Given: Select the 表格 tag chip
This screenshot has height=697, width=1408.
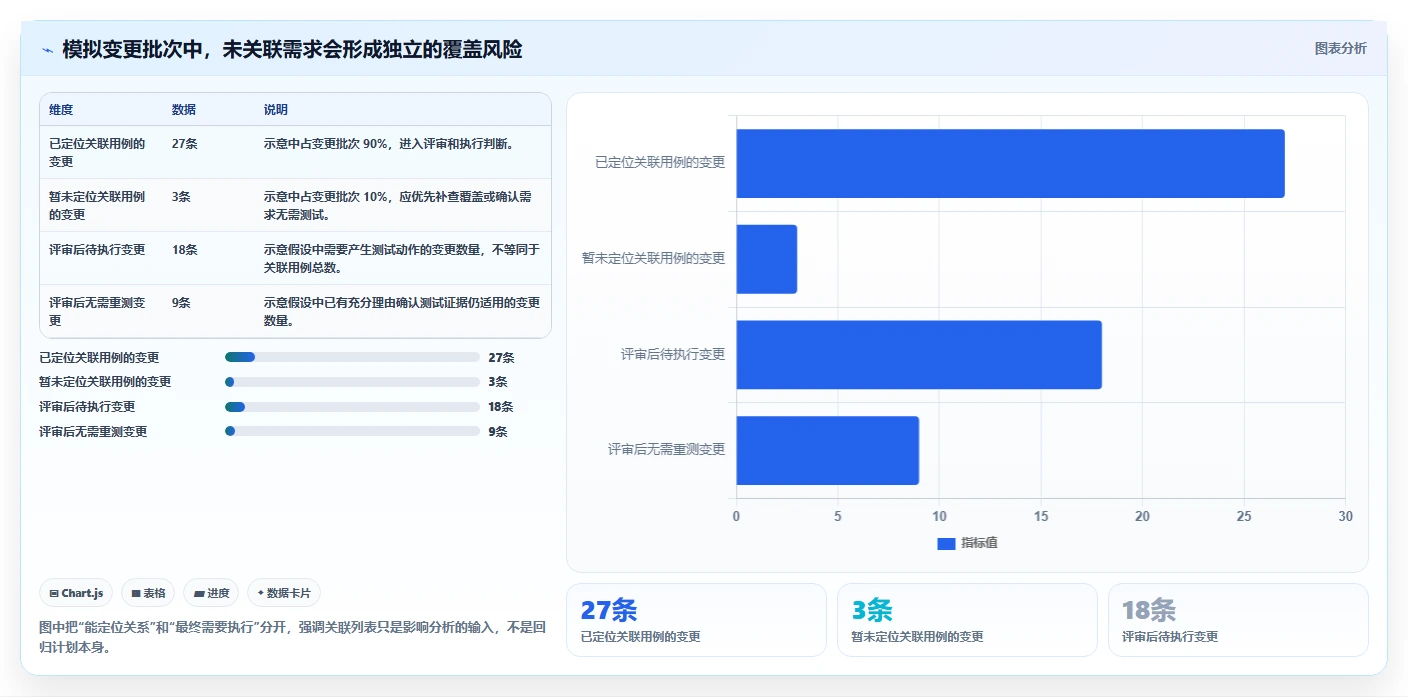Looking at the screenshot, I should [148, 593].
